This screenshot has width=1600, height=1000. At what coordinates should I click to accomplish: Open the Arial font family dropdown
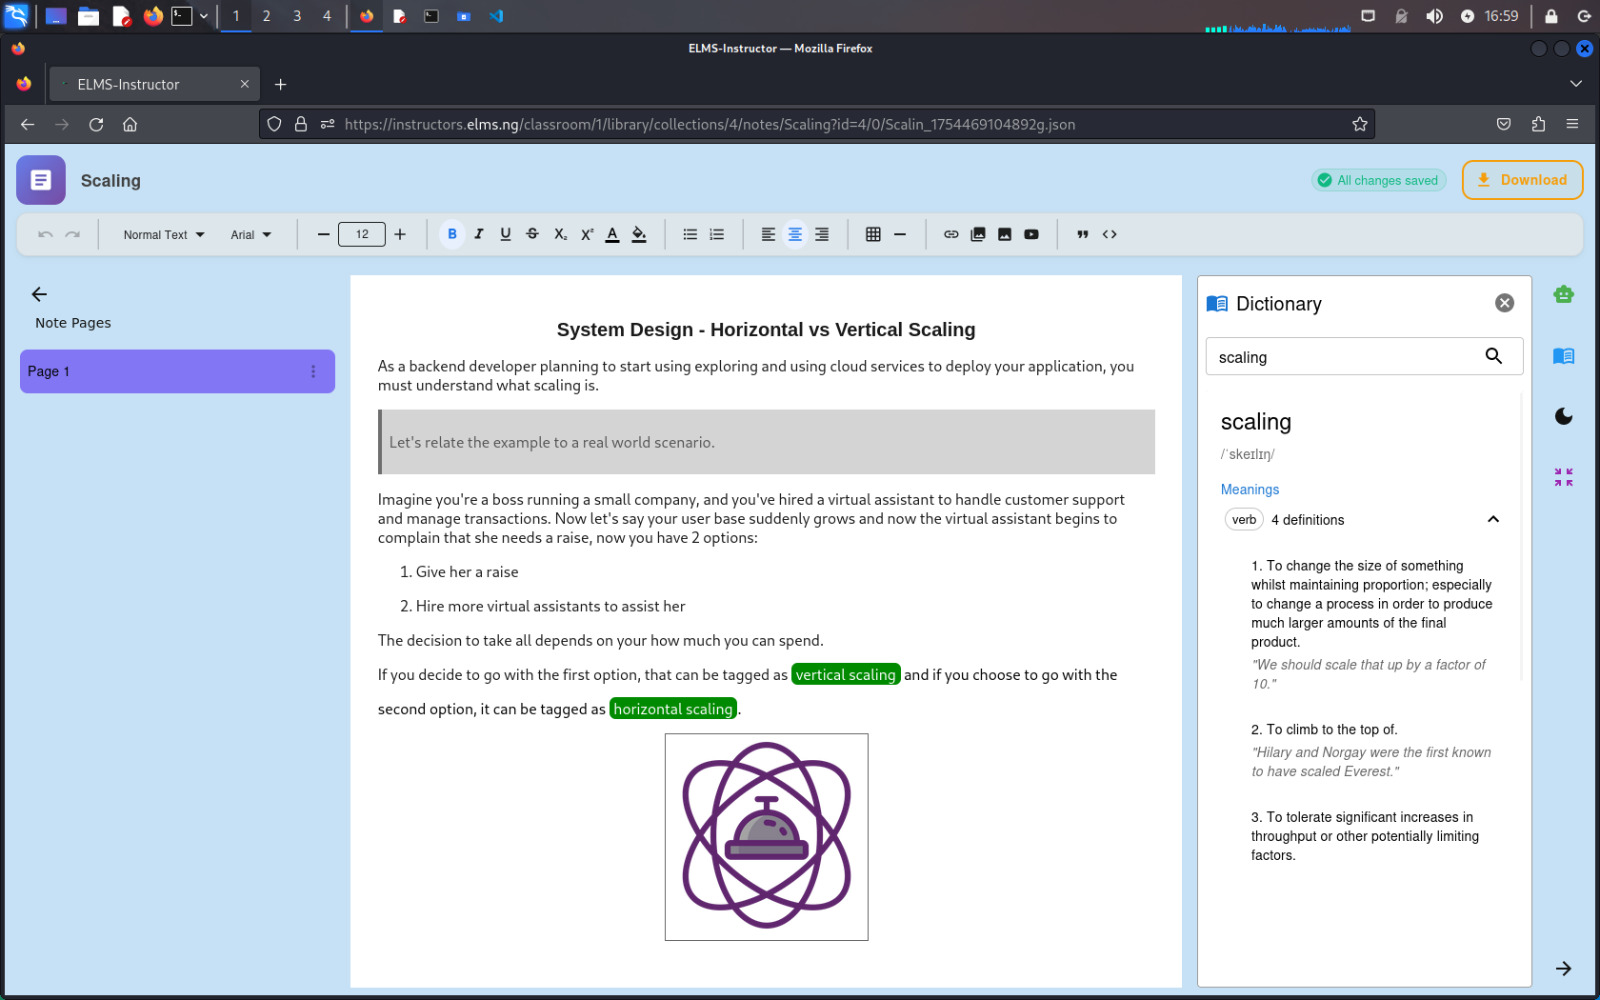[251, 234]
